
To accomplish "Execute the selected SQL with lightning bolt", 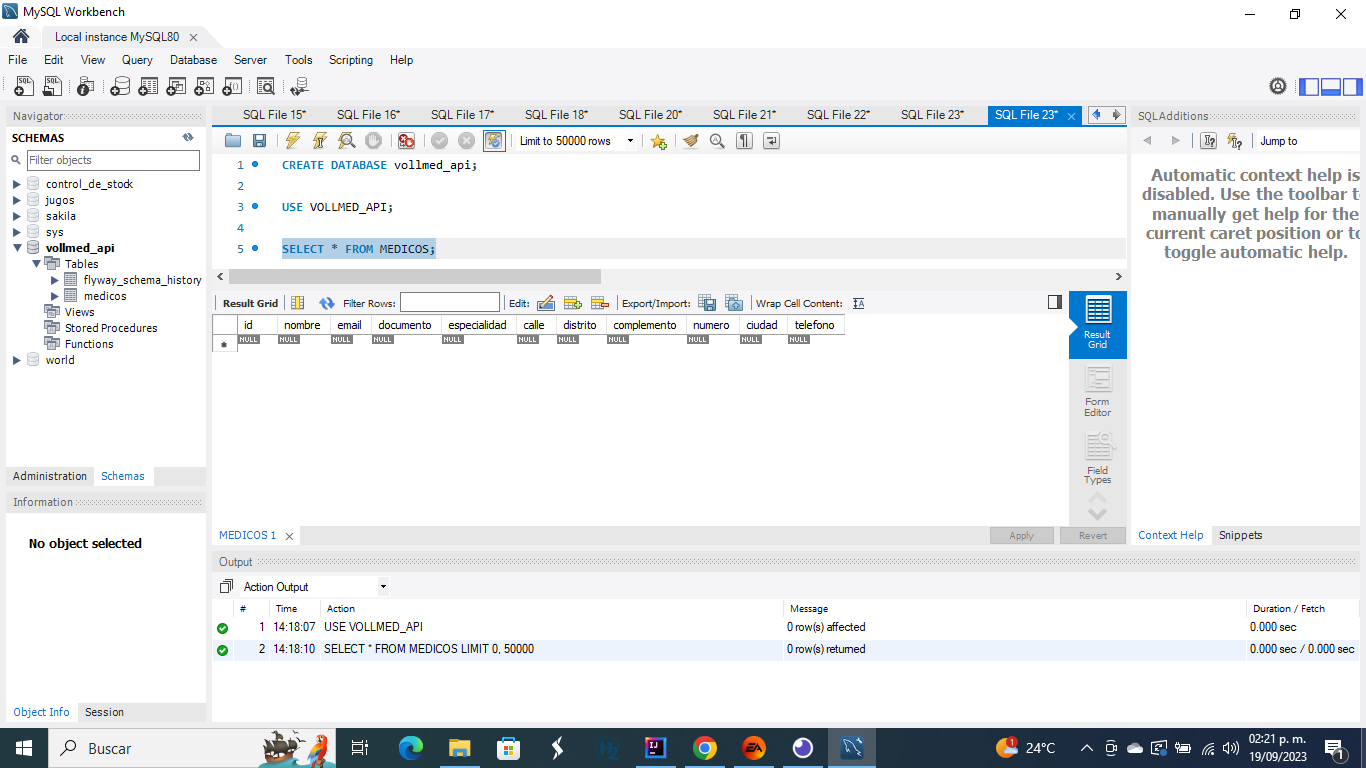I will coord(293,141).
